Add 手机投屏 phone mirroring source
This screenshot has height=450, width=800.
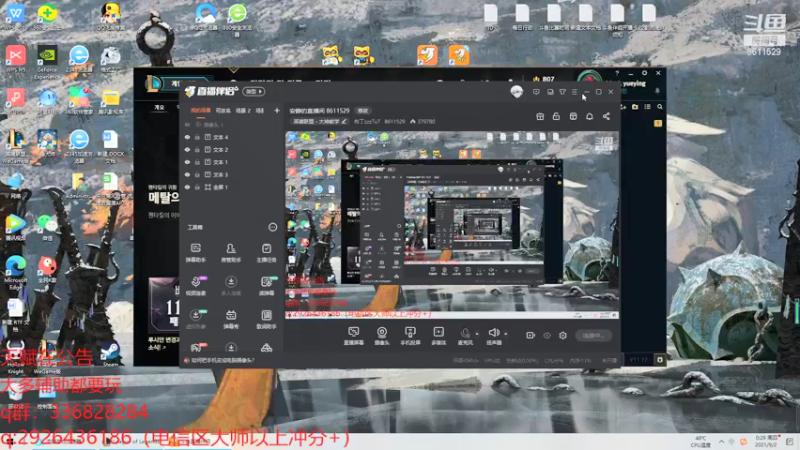(410, 336)
